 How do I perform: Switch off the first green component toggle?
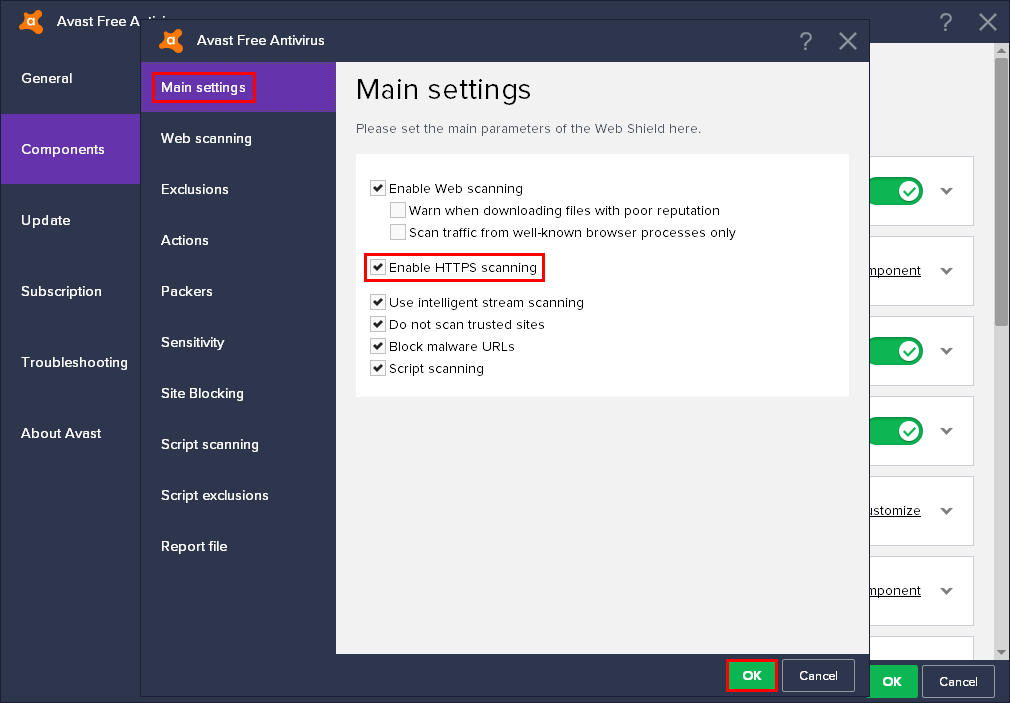point(896,191)
